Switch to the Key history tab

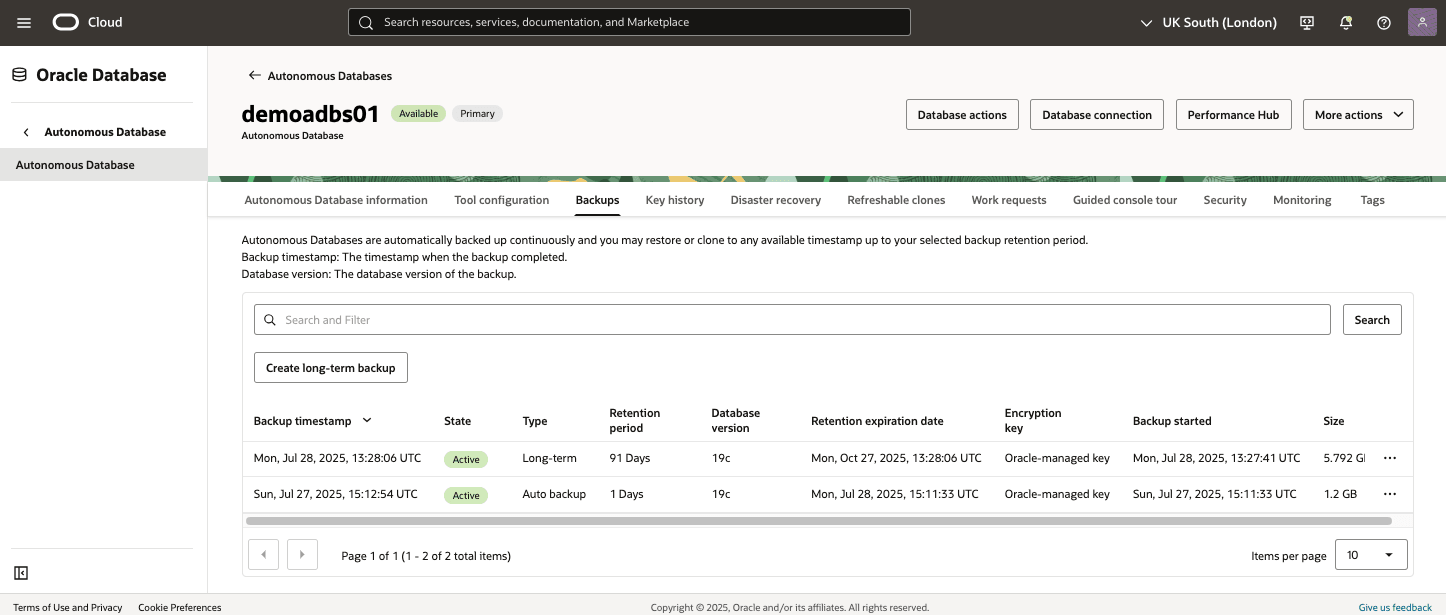tap(674, 200)
